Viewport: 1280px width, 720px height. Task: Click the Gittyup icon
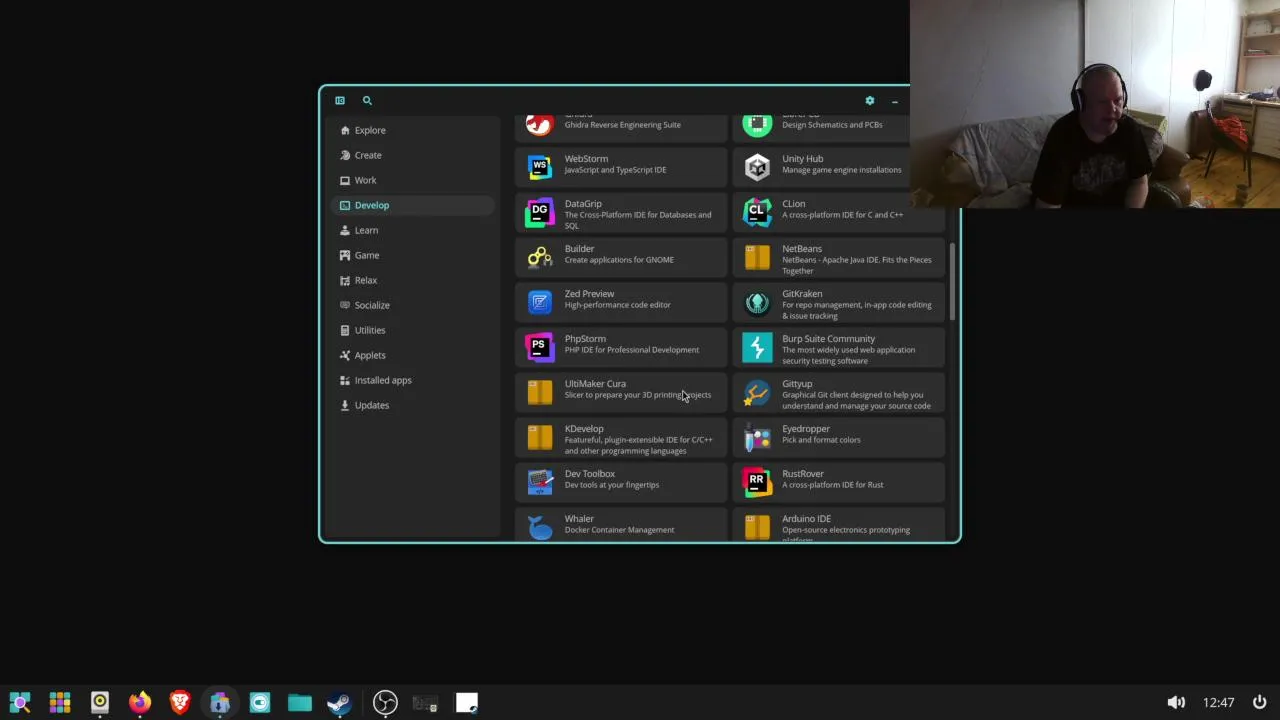tap(757, 392)
